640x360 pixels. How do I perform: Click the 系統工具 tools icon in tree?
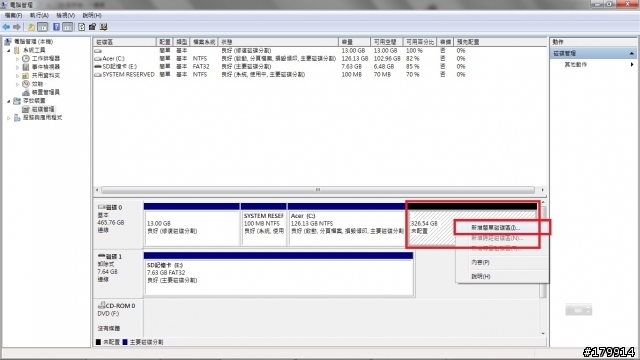[x=17, y=50]
